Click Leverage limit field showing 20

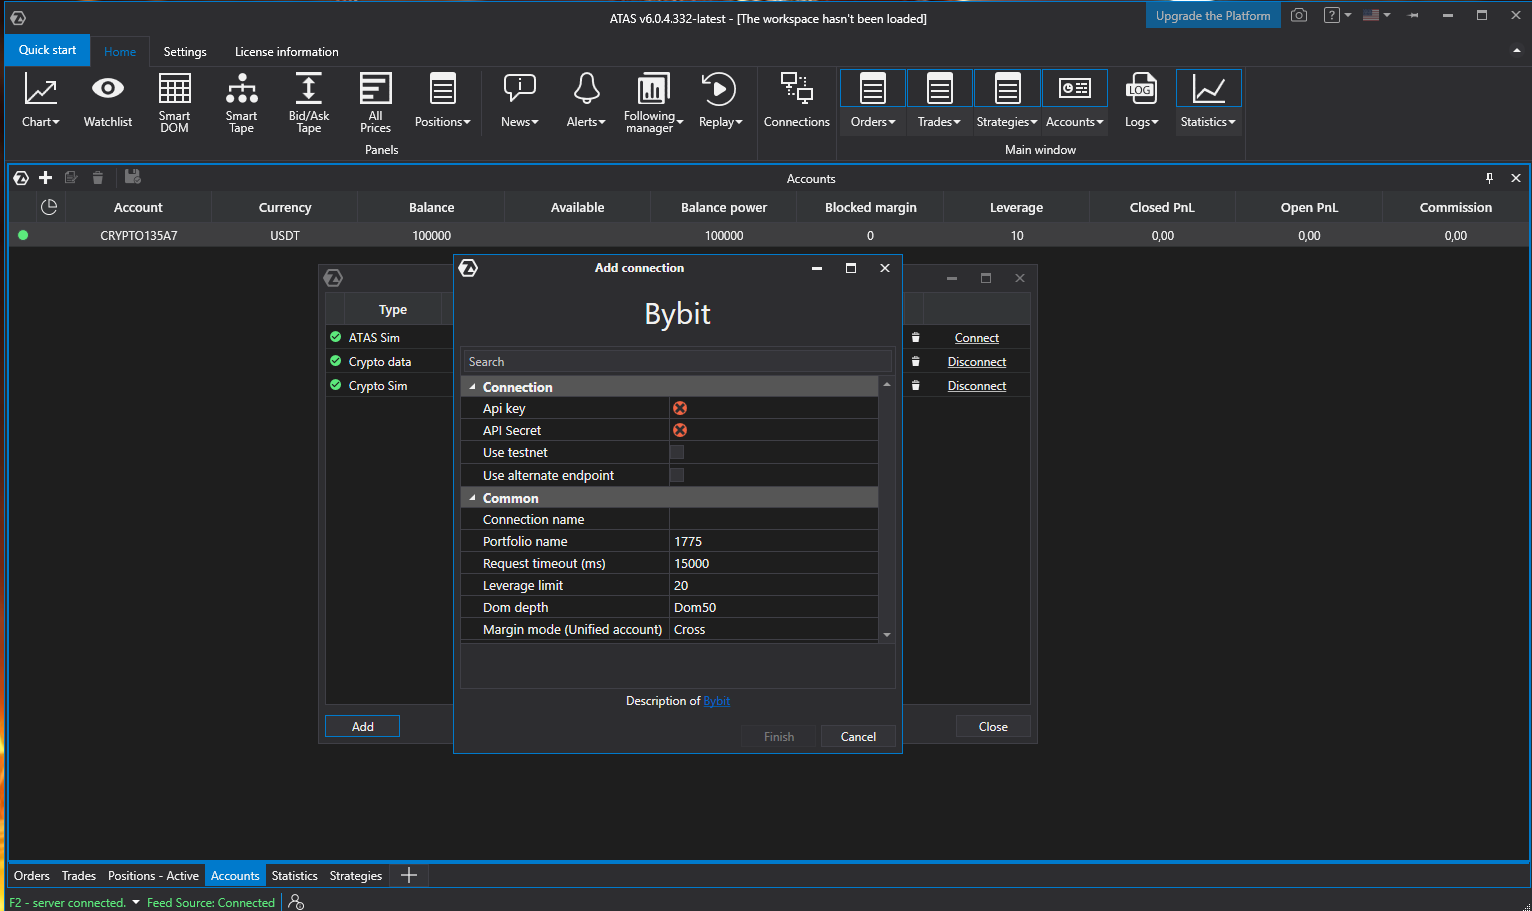(x=773, y=585)
